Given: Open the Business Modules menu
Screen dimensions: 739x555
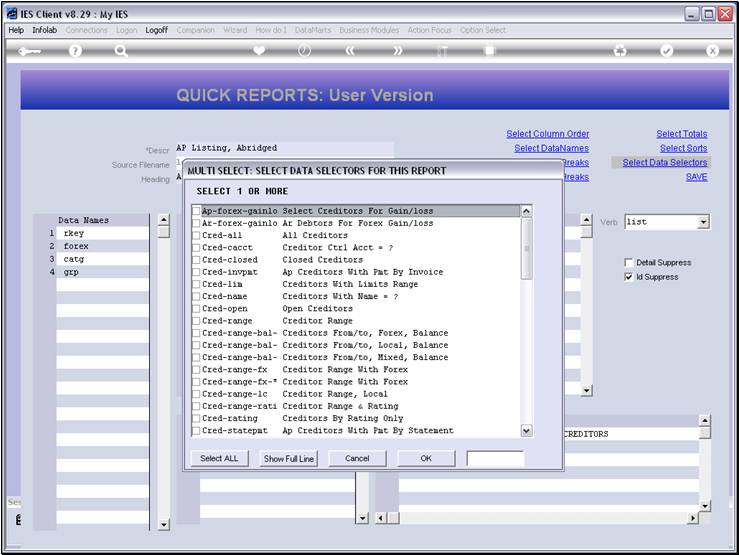Looking at the screenshot, I should (x=369, y=30).
